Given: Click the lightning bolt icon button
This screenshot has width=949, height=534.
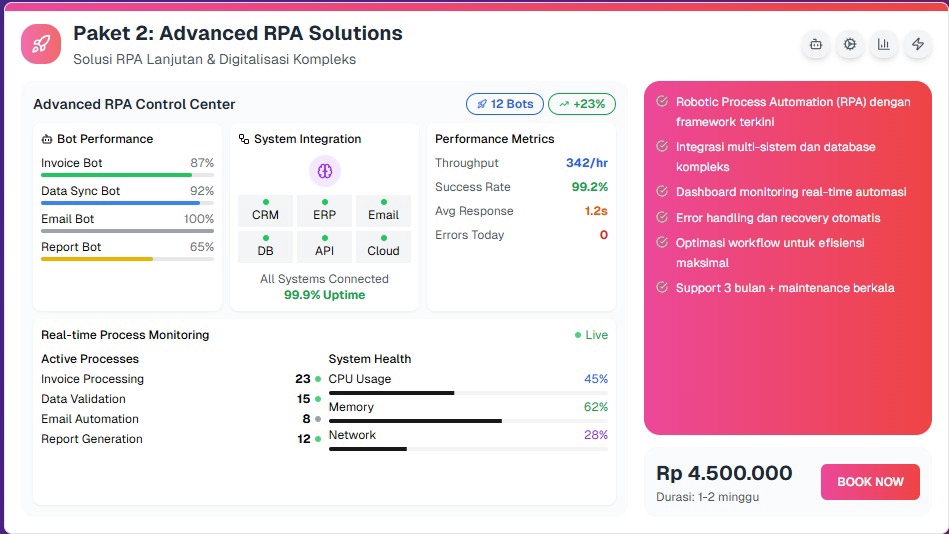Looking at the screenshot, I should 917,44.
